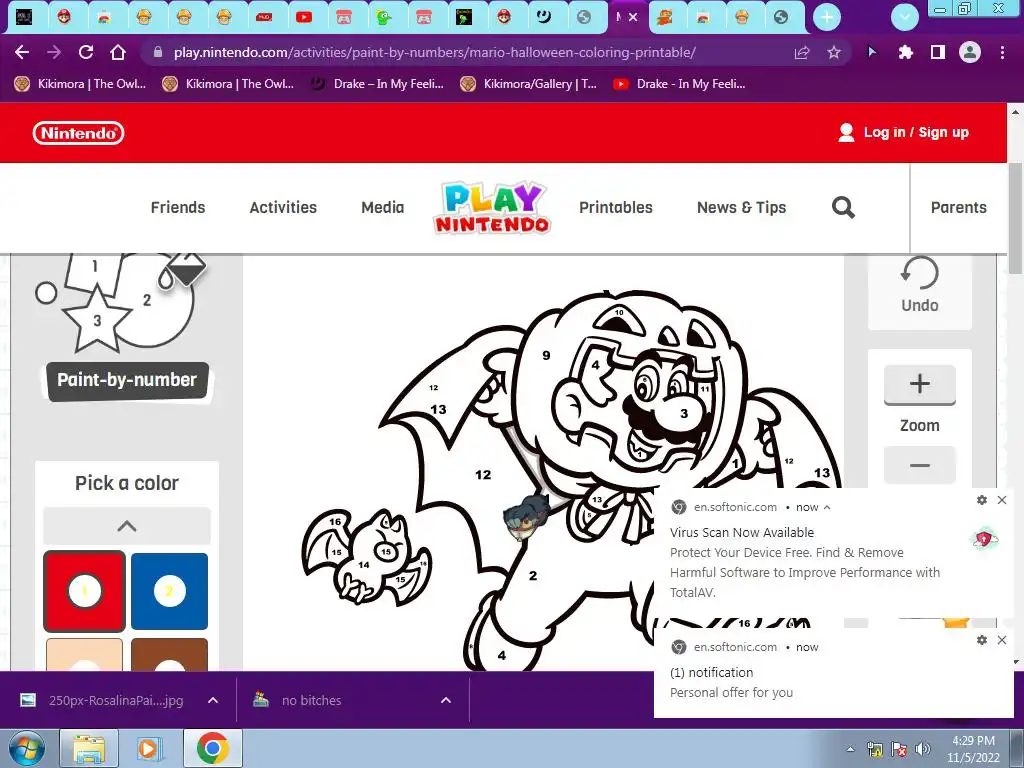Screen dimensions: 1024x768
Task: Share this page from the address bar
Action: [x=802, y=52]
